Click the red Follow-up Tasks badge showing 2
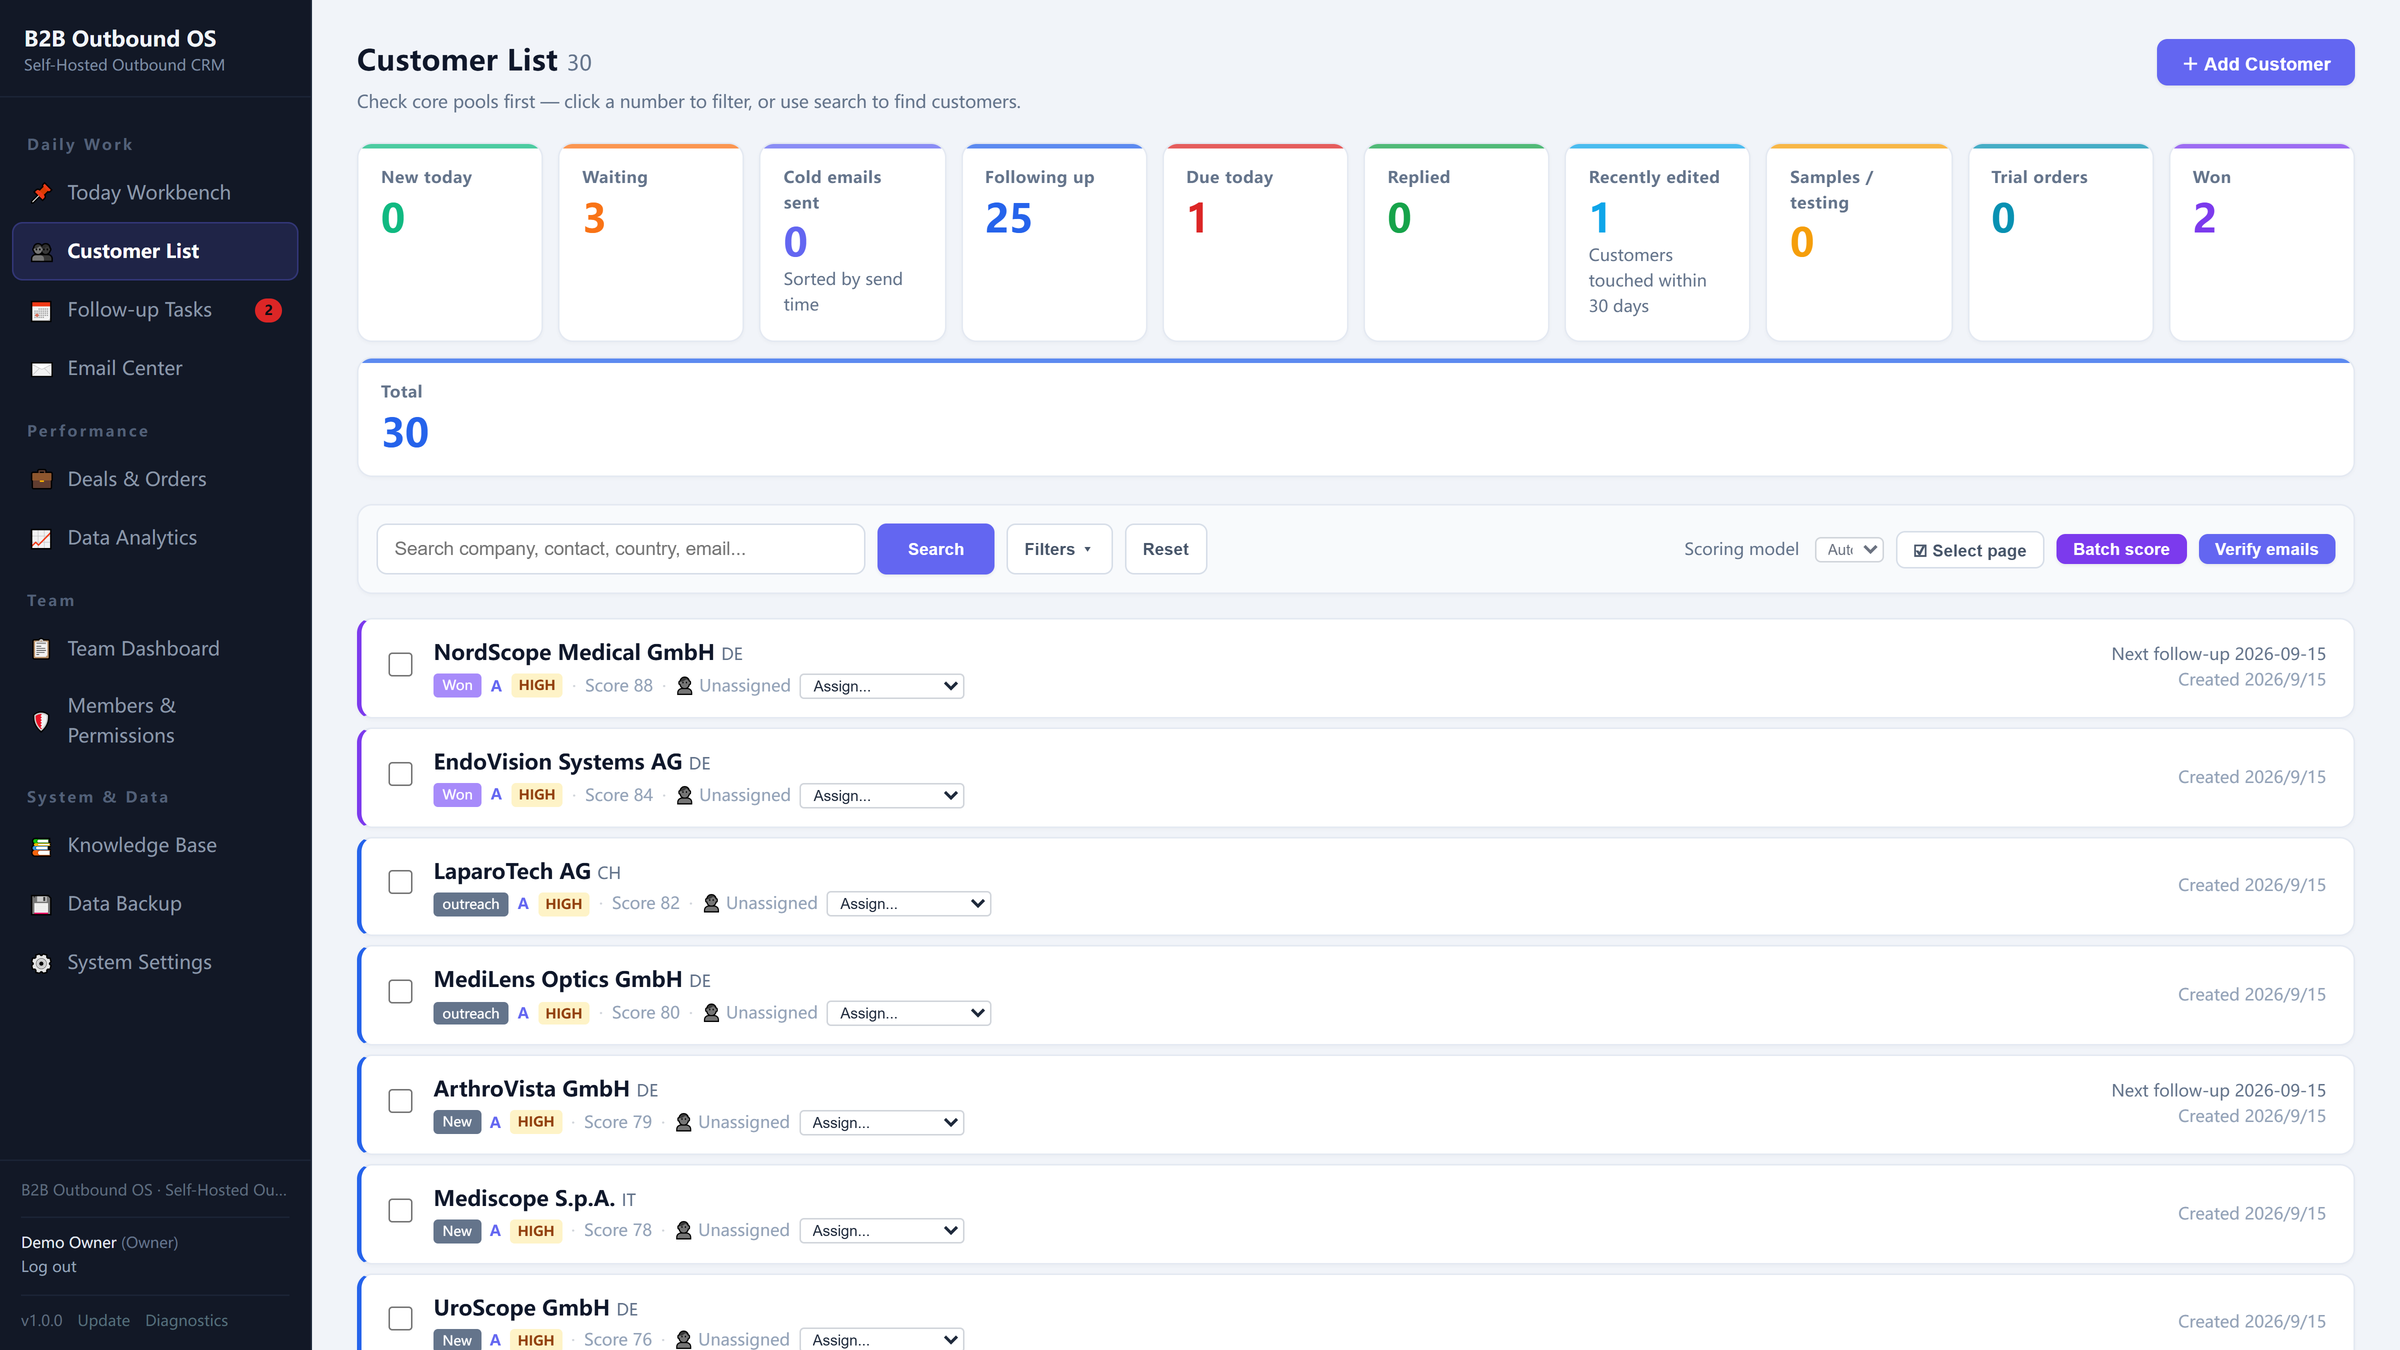Image resolution: width=2400 pixels, height=1350 pixels. click(268, 310)
